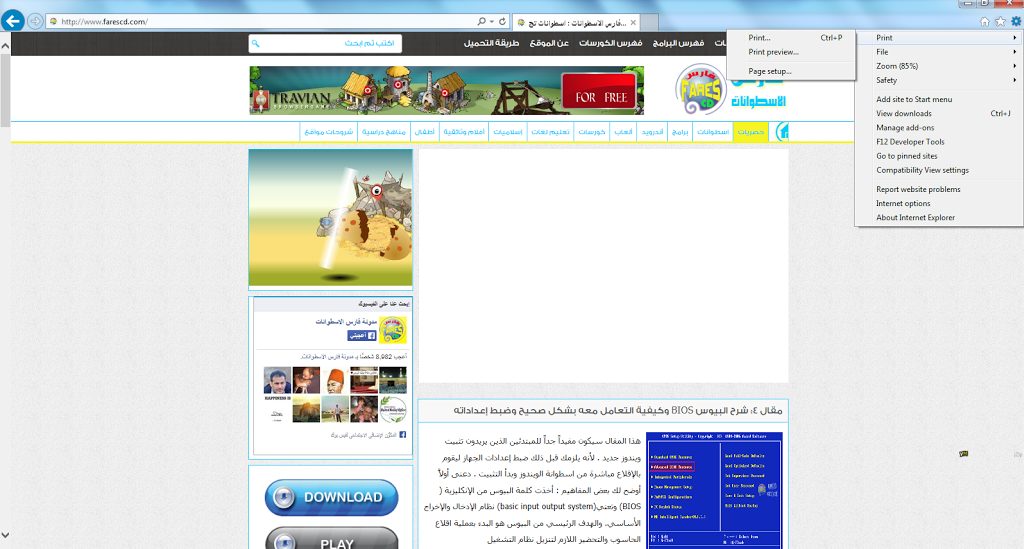Expand the Safety submenu
The height and width of the screenshot is (549, 1024).
(939, 80)
